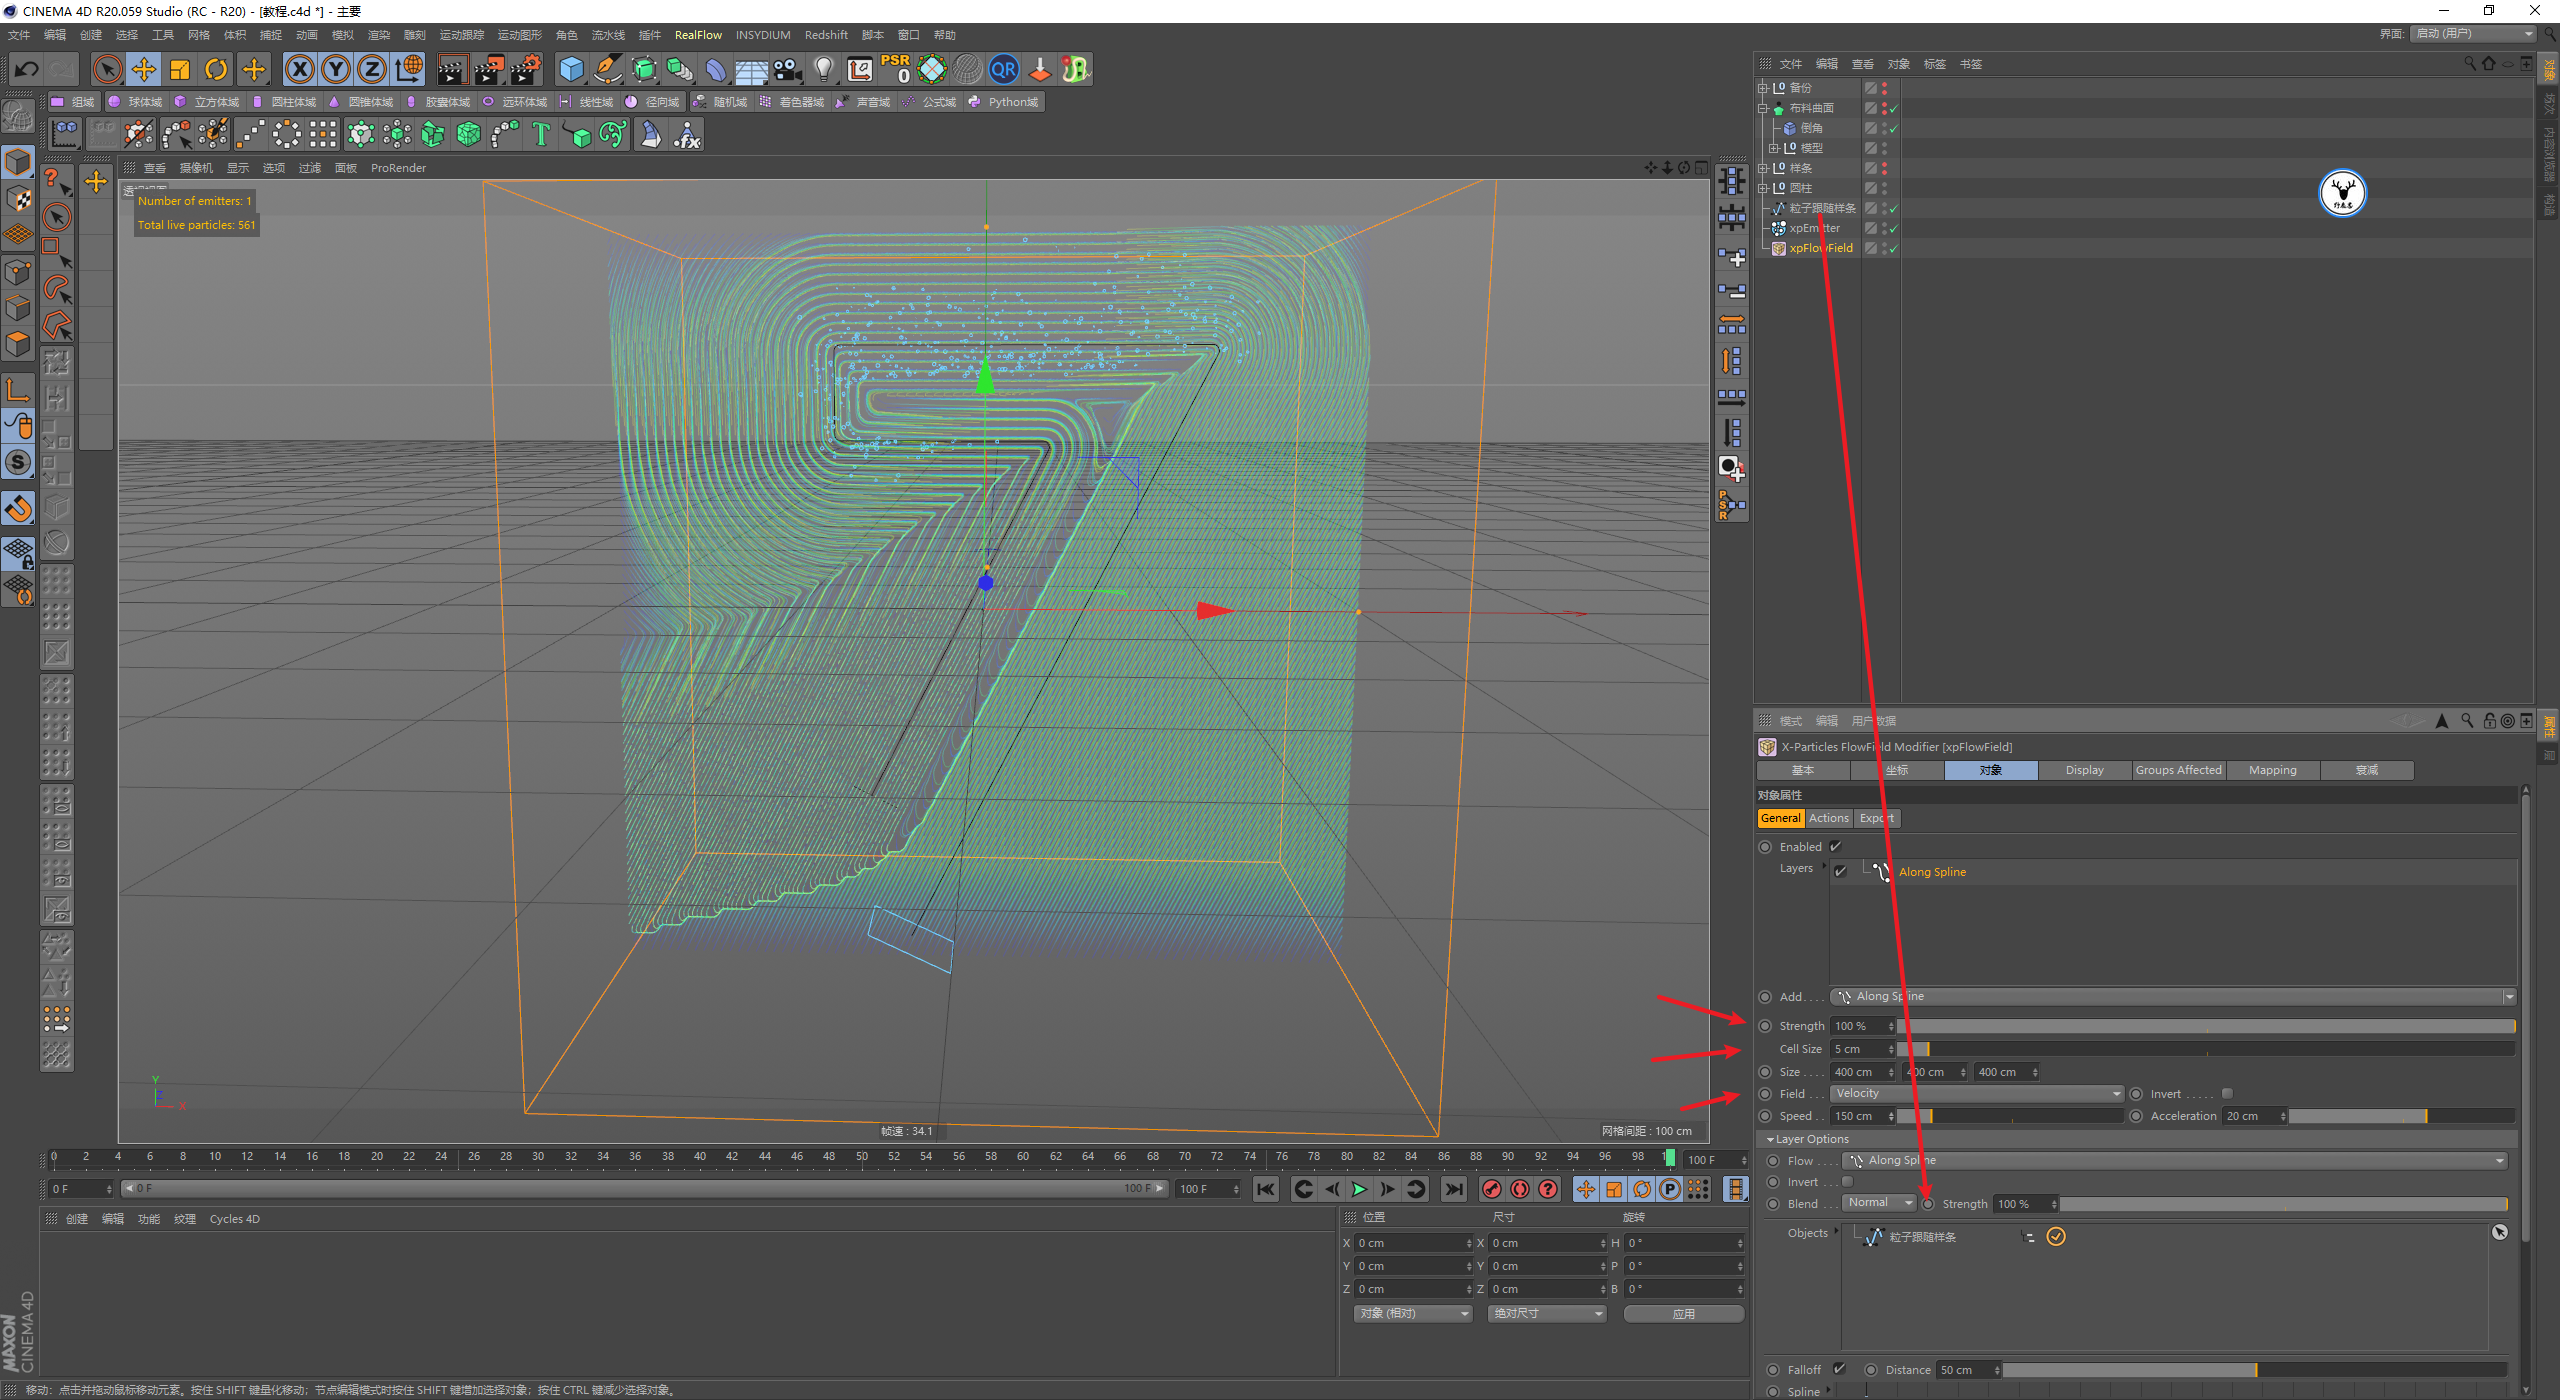This screenshot has width=2560, height=1400.
Task: Select the Rotate tool in toolbar
Action: (216, 69)
